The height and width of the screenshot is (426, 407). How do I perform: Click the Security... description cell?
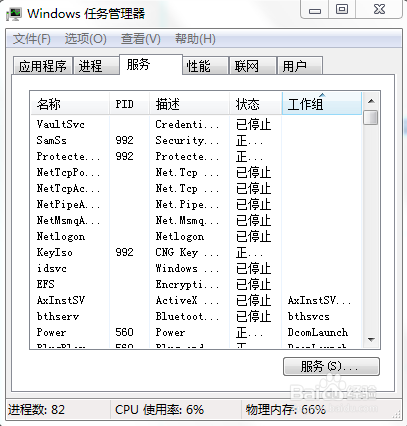187,140
